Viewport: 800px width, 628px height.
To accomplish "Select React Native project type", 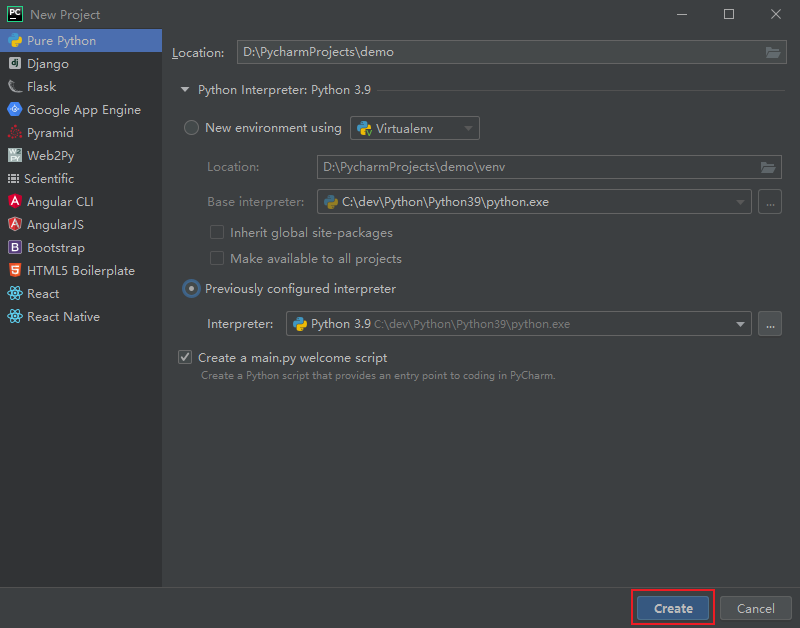I will click(81, 316).
